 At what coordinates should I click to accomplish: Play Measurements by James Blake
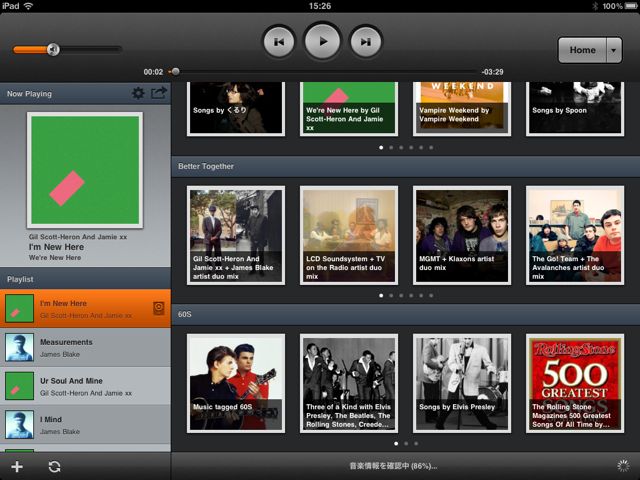coord(85,348)
